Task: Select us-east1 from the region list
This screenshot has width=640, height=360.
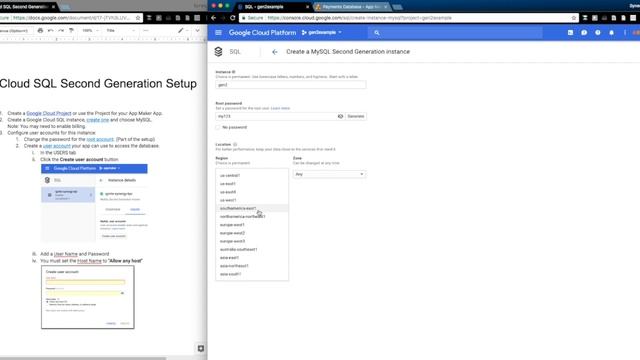Action: tap(252, 184)
